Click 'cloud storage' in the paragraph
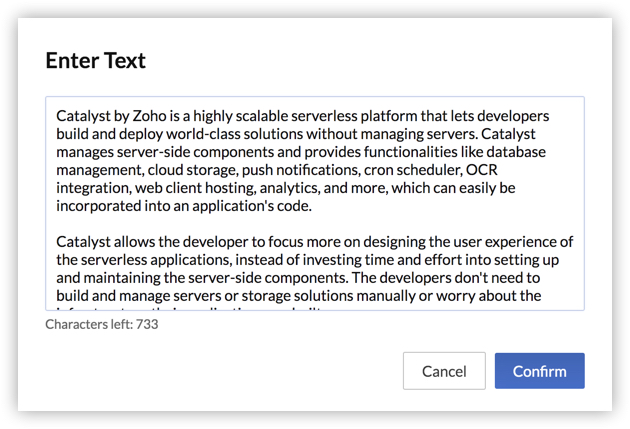630x429 pixels. pyautogui.click(x=181, y=170)
